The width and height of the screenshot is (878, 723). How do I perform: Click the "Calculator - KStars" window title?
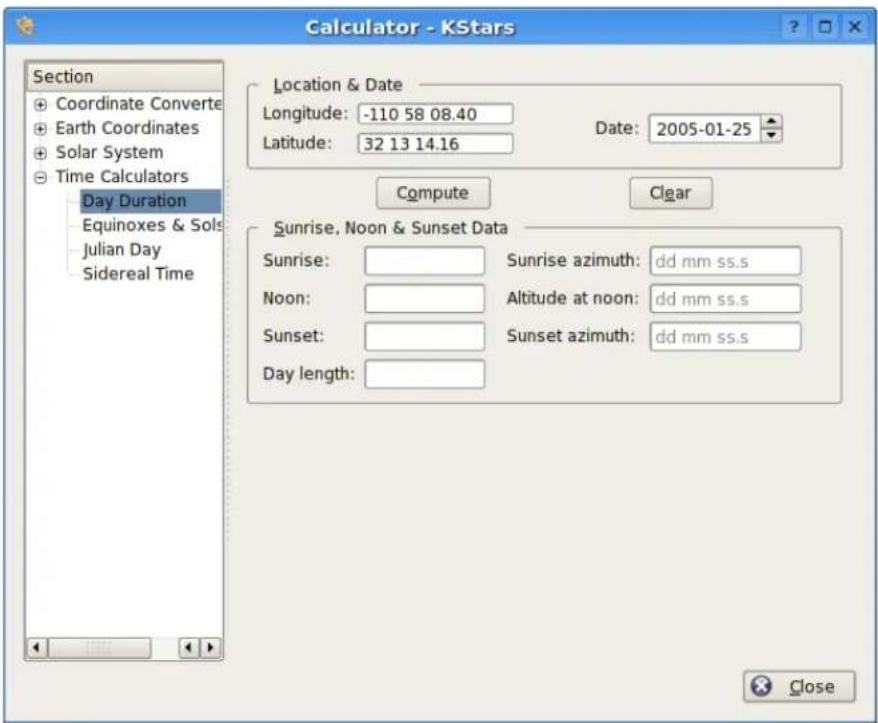click(x=410, y=27)
